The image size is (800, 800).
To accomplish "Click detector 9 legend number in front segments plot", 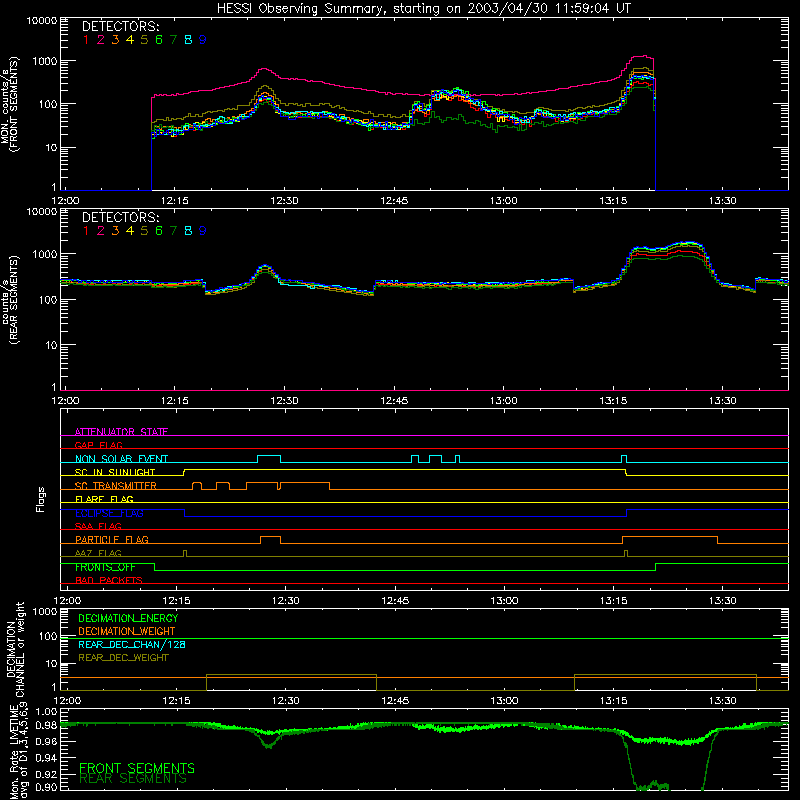I will pos(203,40).
